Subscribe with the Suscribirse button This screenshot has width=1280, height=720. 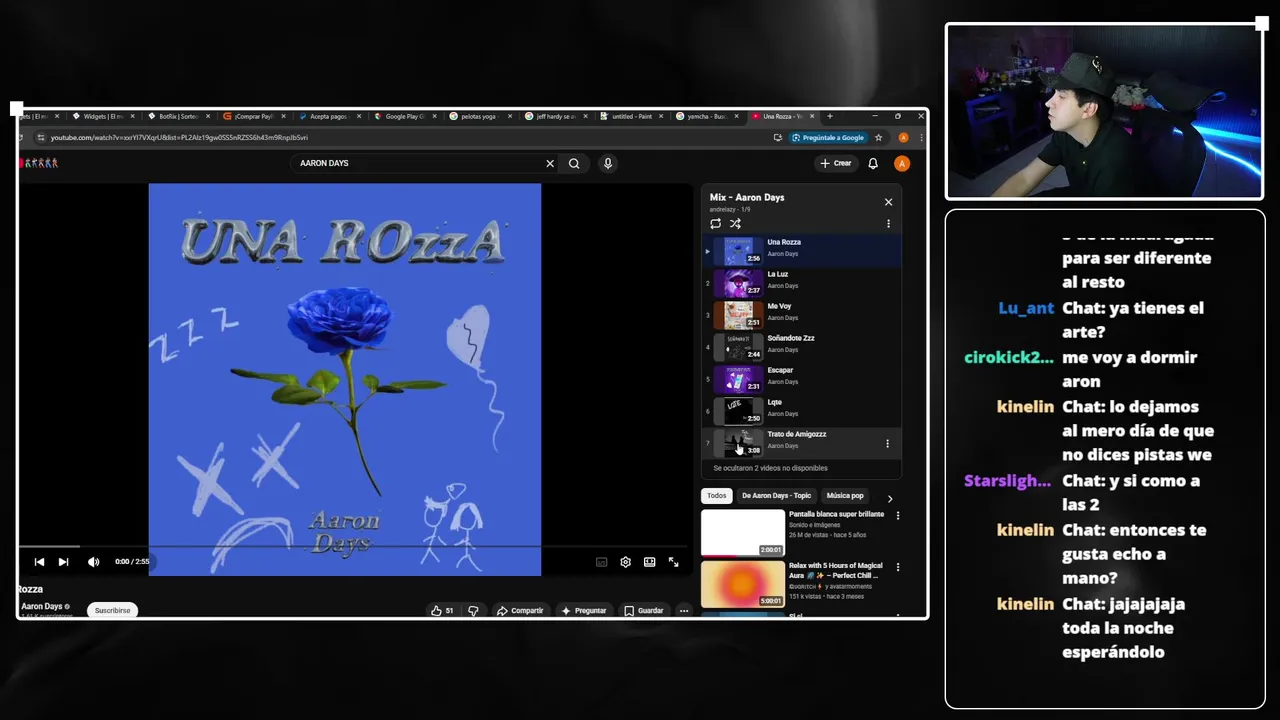[x=112, y=610]
